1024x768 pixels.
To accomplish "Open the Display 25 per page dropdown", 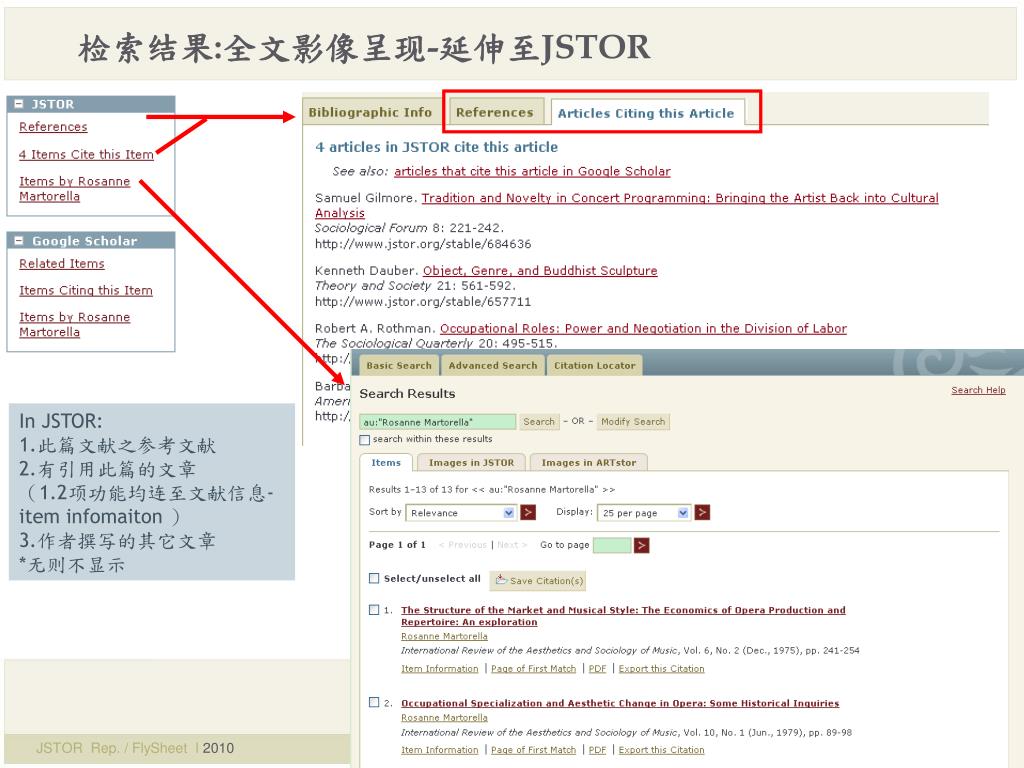I will (x=643, y=513).
